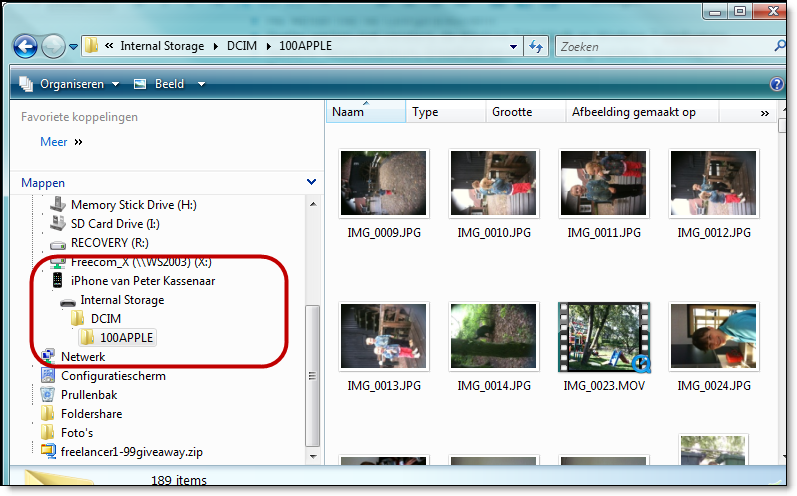The height and width of the screenshot is (496, 797).
Task: Click the Netwerk icon in tree
Action: (48, 356)
